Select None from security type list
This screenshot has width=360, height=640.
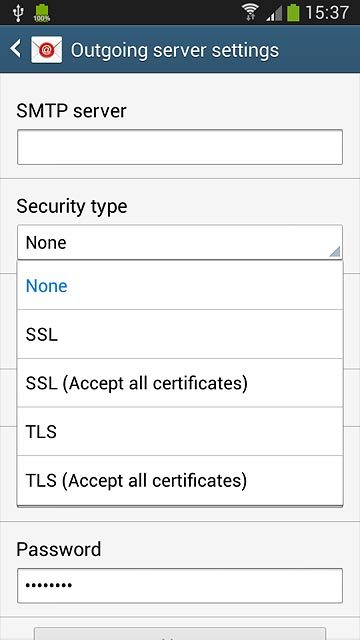pos(180,285)
